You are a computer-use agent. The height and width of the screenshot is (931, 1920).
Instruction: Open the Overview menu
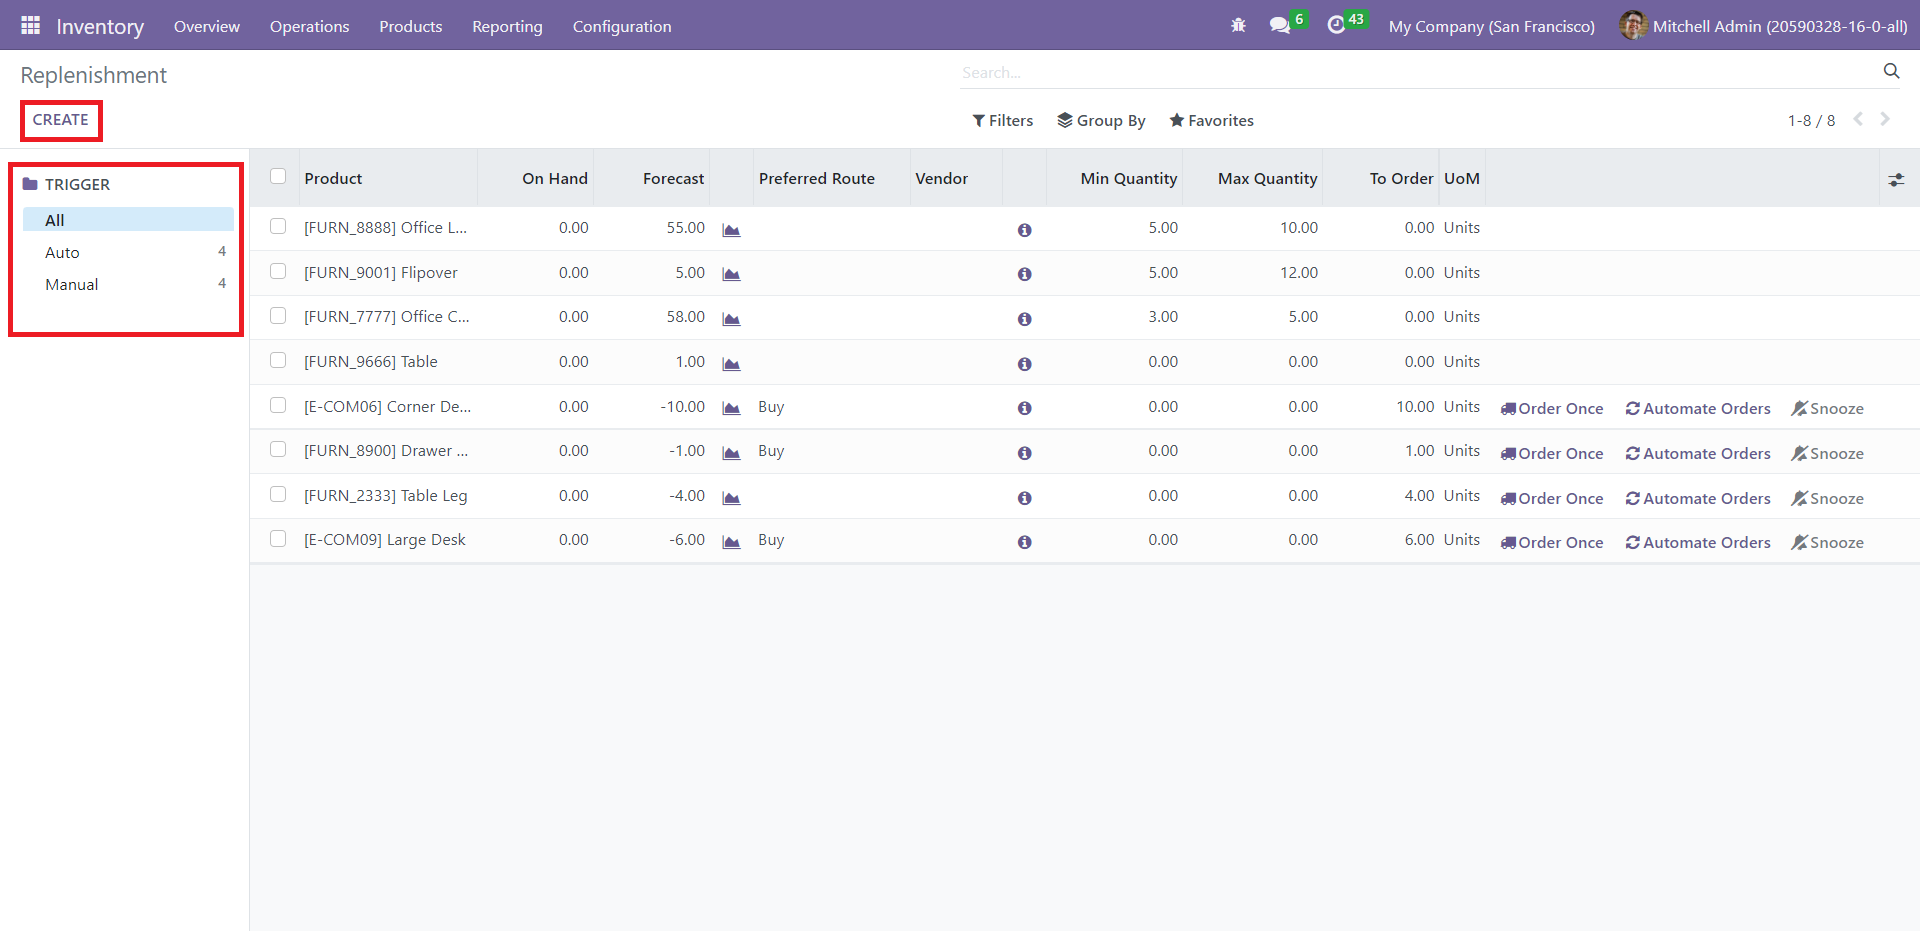point(207,26)
